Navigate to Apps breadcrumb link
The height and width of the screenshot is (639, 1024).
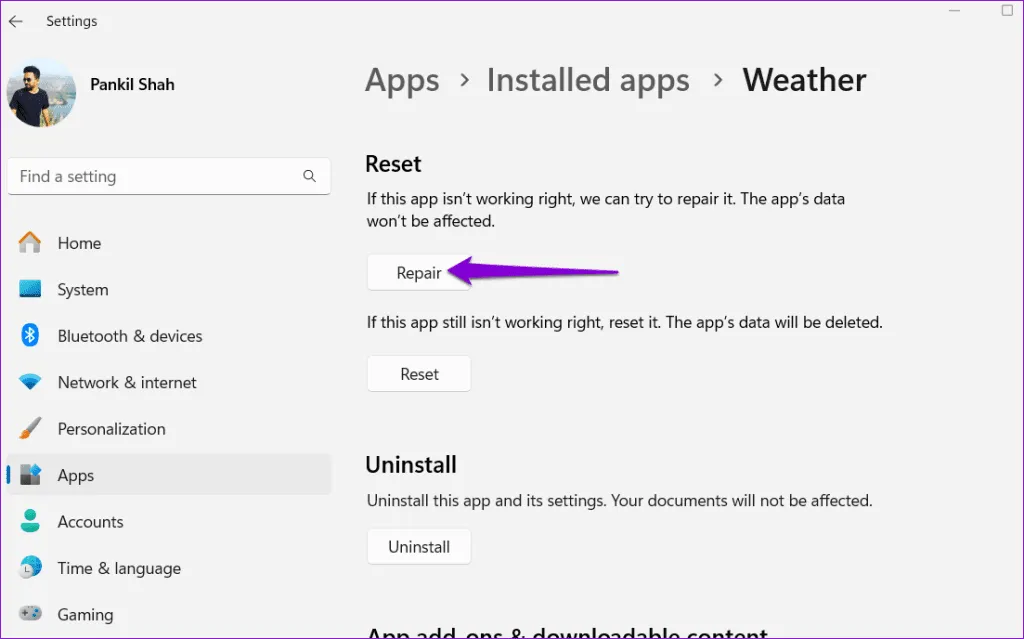tap(402, 80)
